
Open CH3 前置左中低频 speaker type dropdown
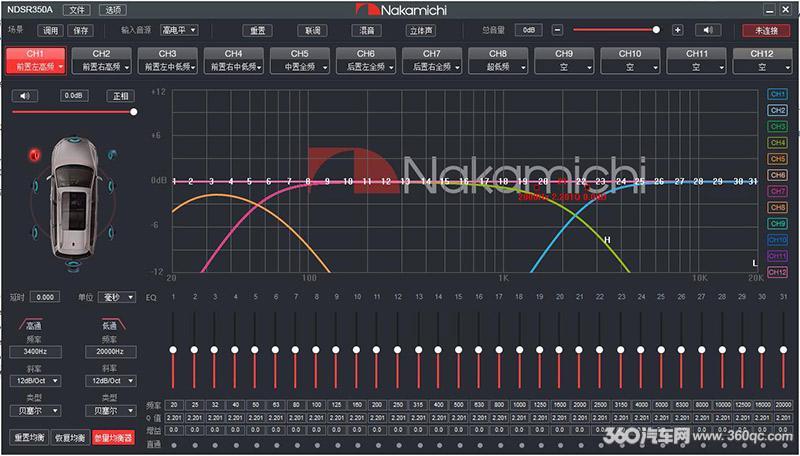pos(167,67)
